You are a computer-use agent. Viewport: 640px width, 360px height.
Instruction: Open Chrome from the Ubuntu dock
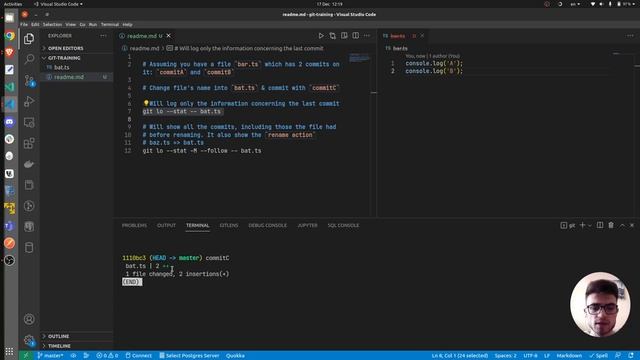(x=9, y=36)
